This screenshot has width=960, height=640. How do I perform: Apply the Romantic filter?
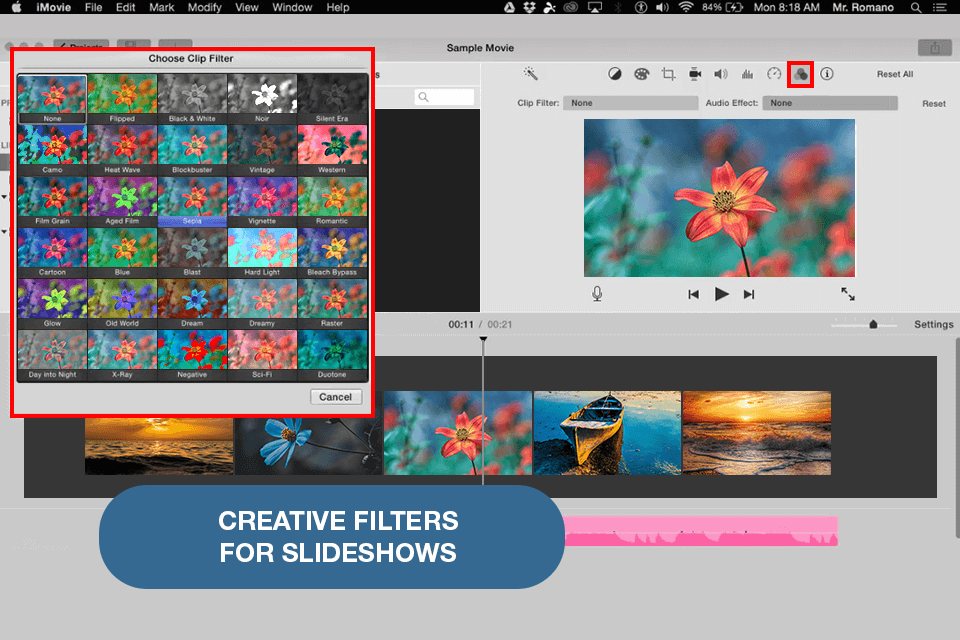(x=332, y=201)
